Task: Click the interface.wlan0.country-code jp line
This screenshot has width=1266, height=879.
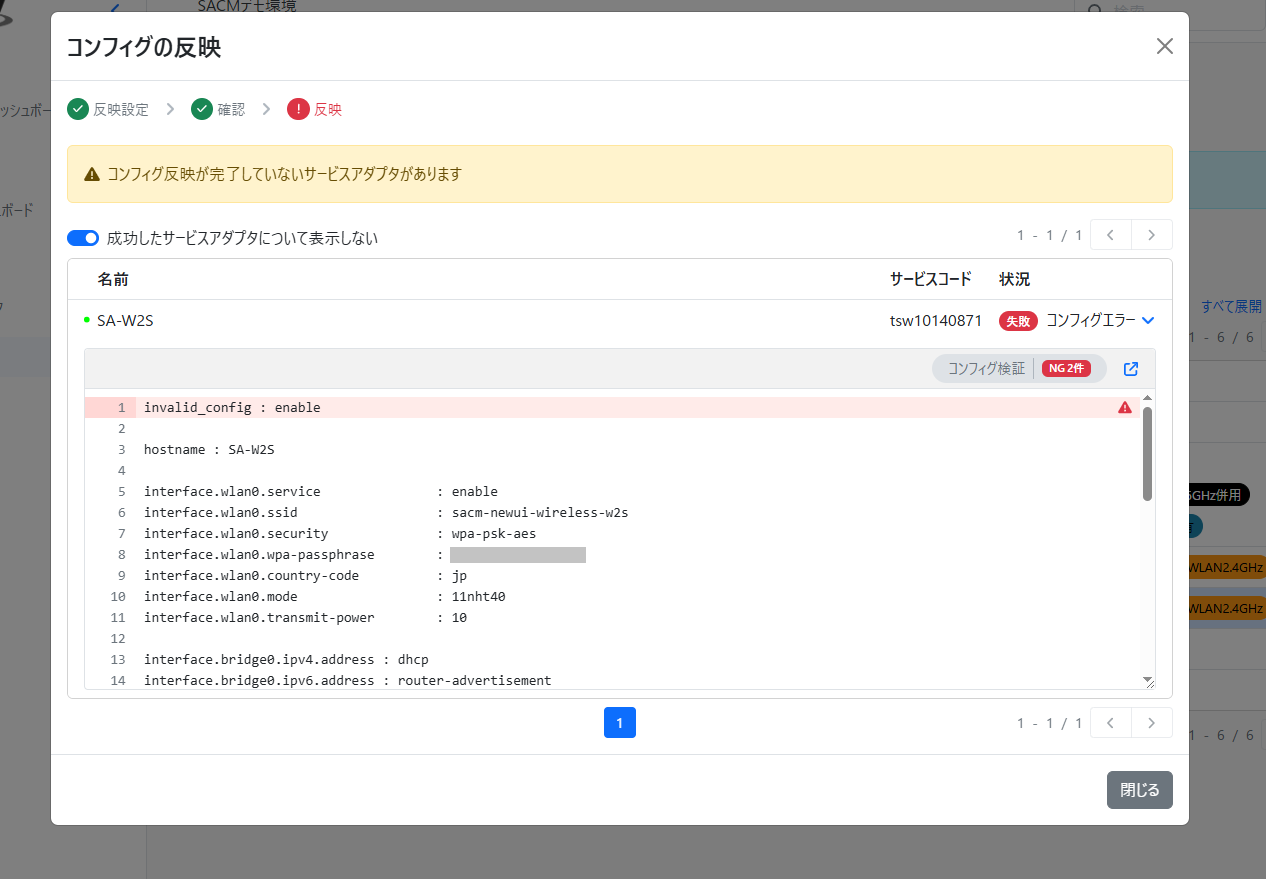Action: [x=305, y=576]
